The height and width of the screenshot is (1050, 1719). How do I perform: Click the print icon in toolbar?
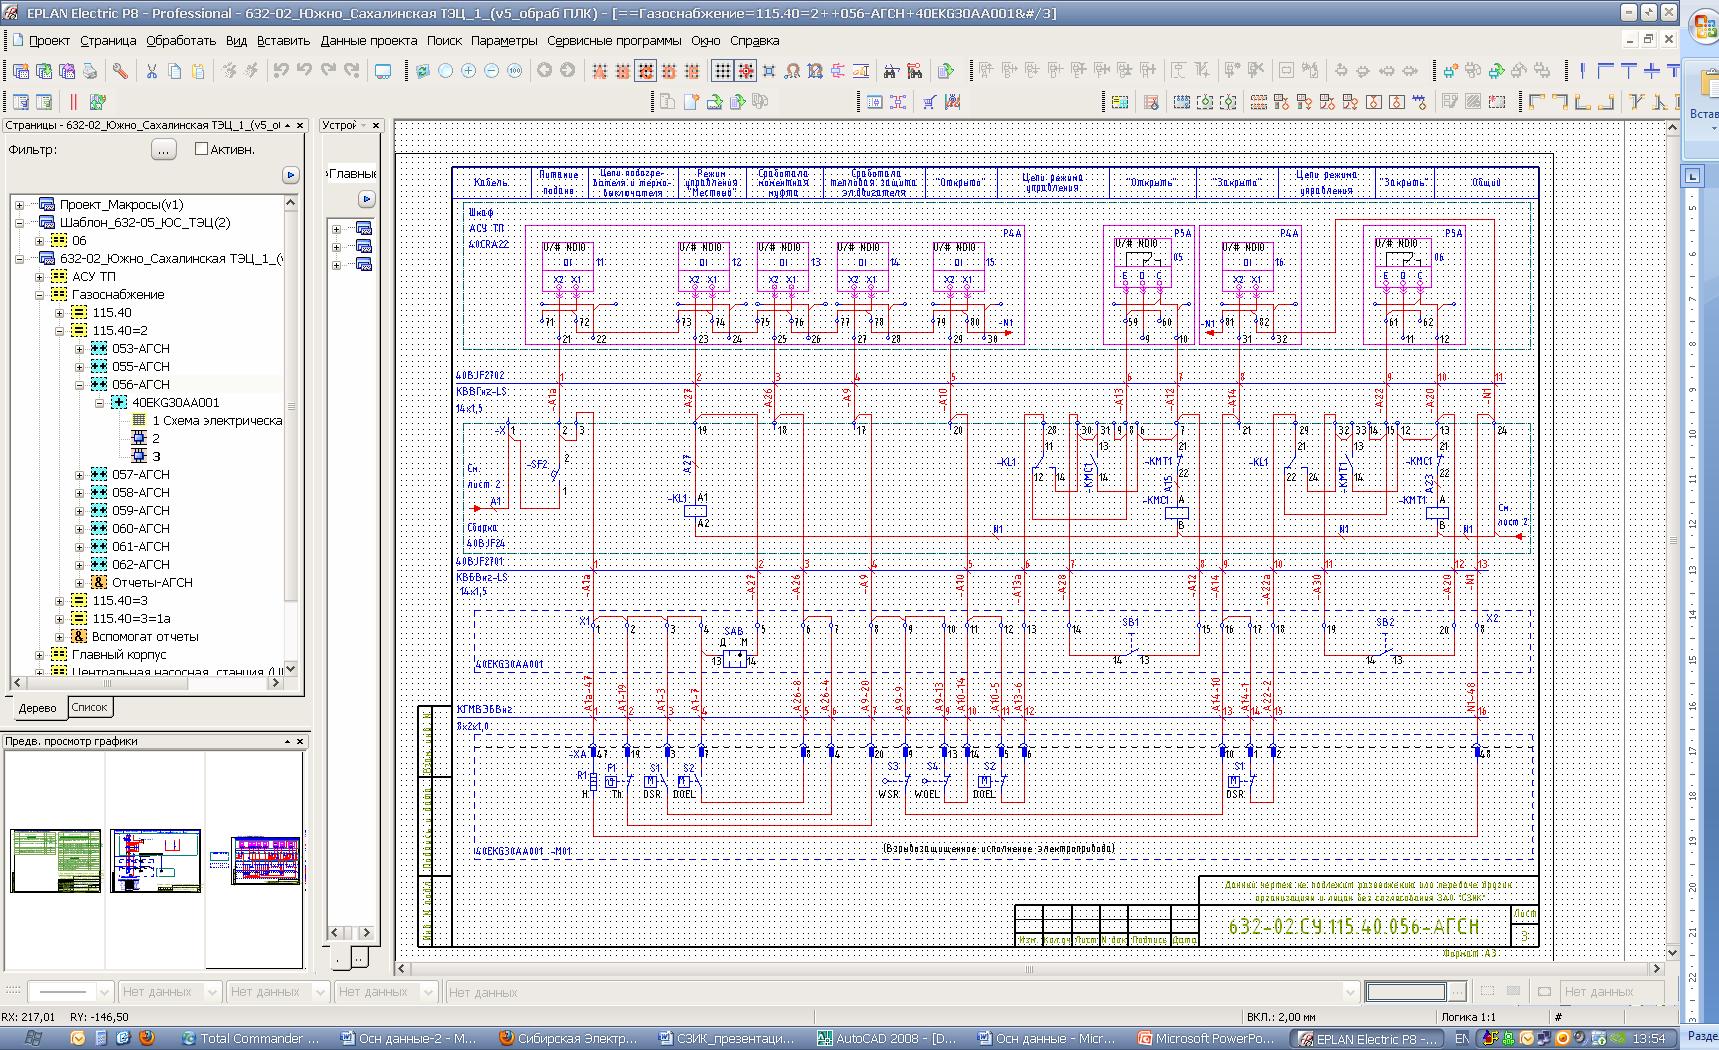click(90, 71)
